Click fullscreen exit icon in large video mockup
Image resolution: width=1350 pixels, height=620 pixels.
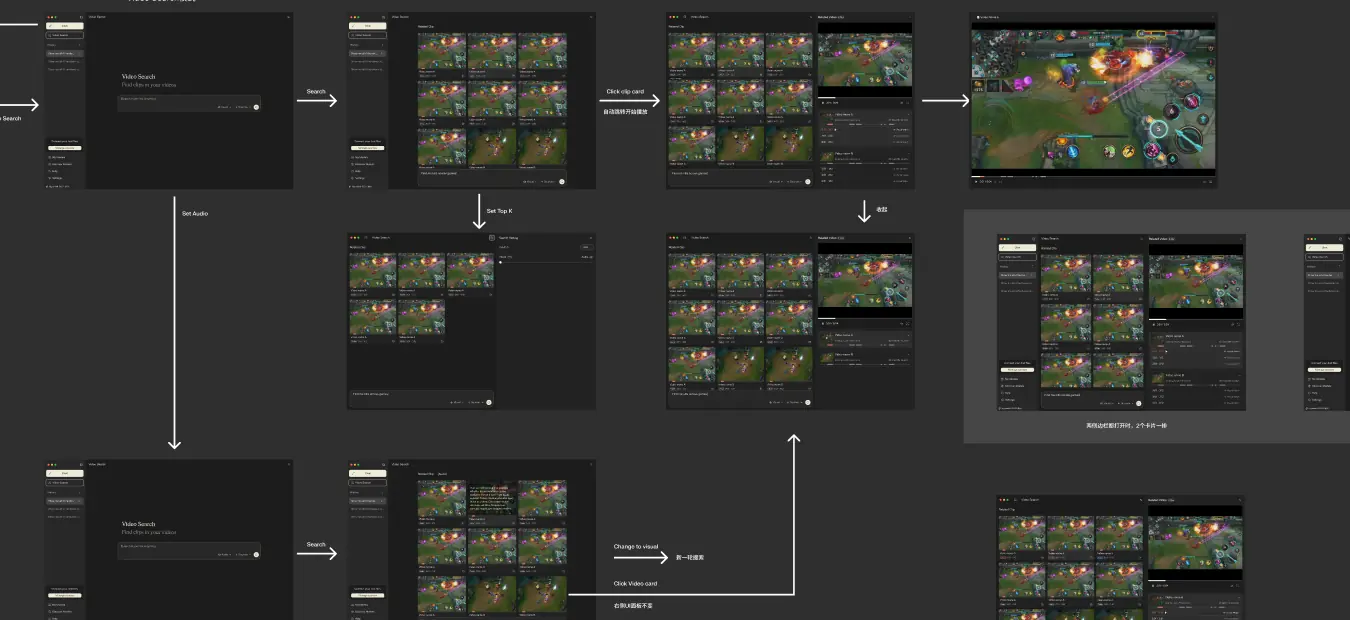(1210, 182)
